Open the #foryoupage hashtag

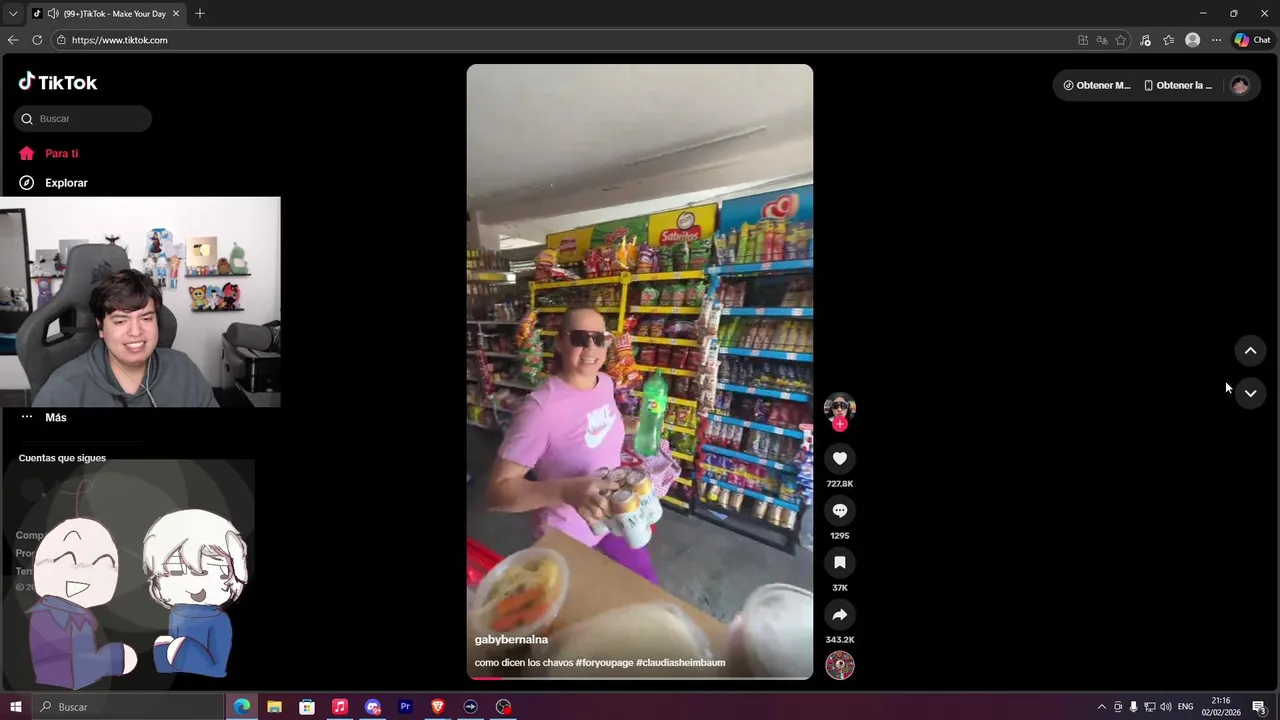click(604, 663)
